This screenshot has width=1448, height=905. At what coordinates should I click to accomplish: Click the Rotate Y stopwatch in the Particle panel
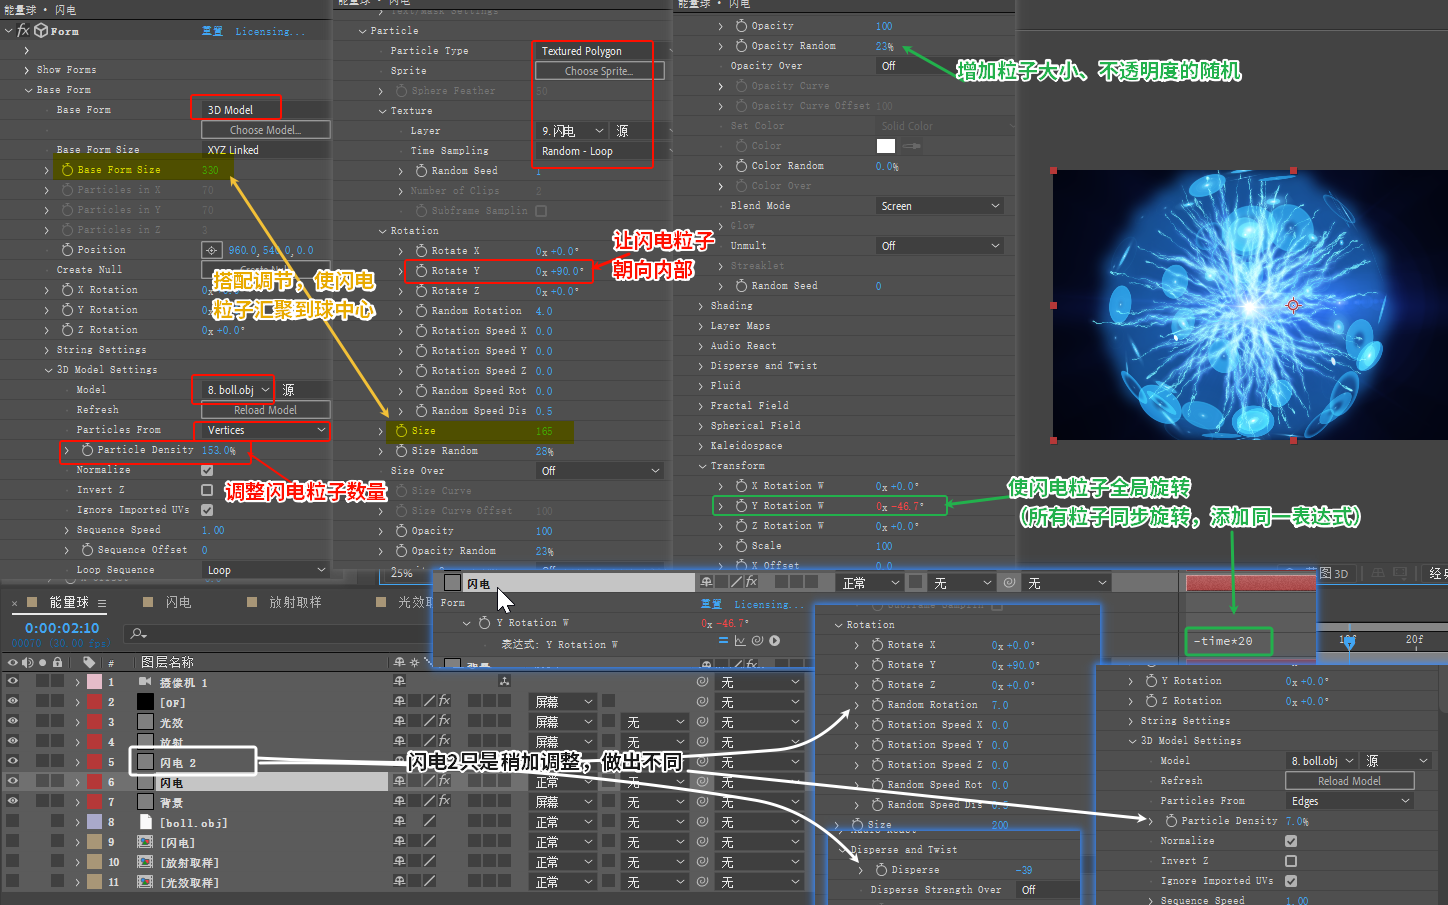421,271
